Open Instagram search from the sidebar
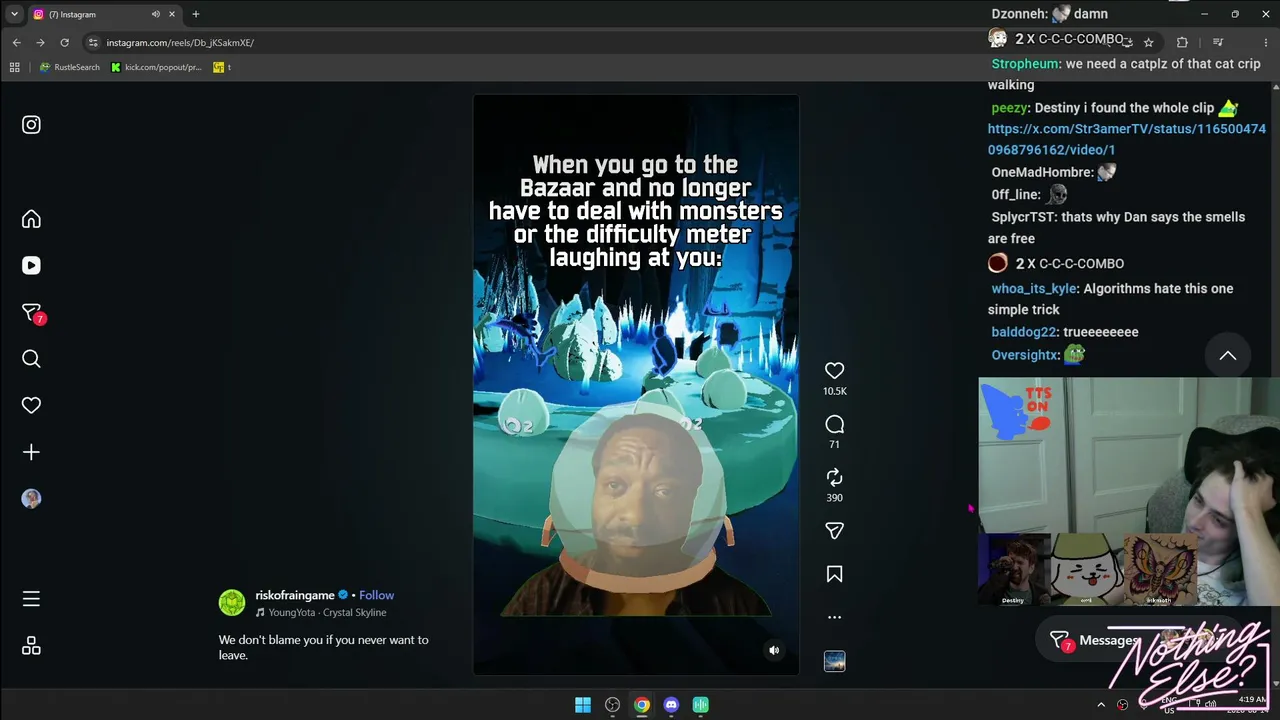 [x=31, y=359]
